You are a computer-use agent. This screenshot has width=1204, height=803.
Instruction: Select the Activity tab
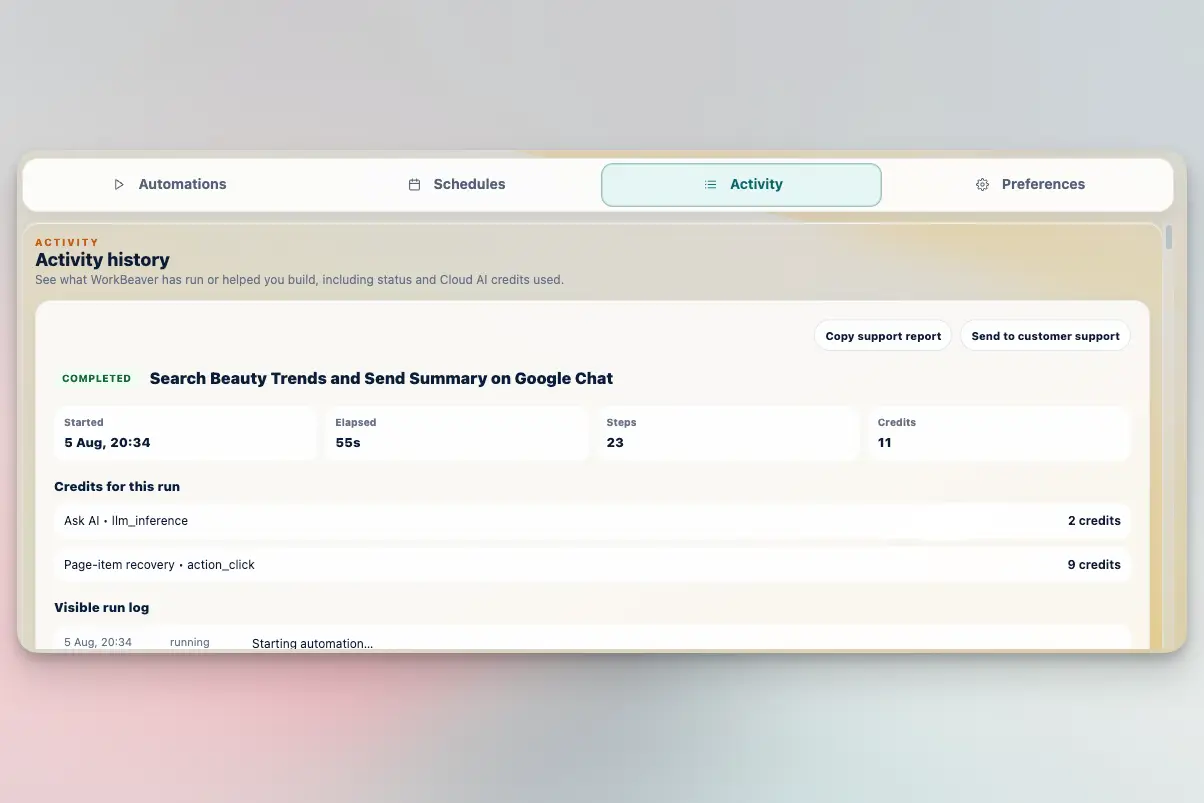click(741, 185)
